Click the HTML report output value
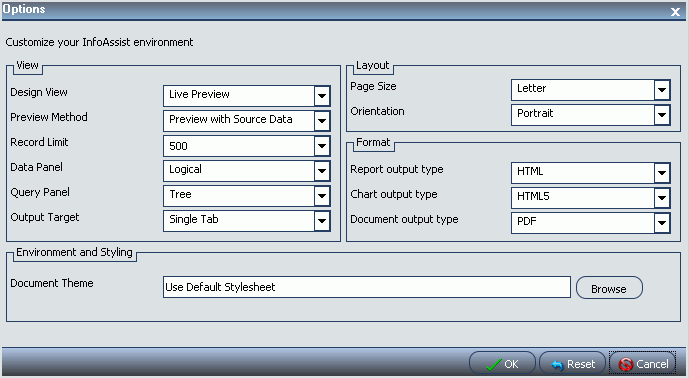The image size is (689, 378). coord(583,173)
